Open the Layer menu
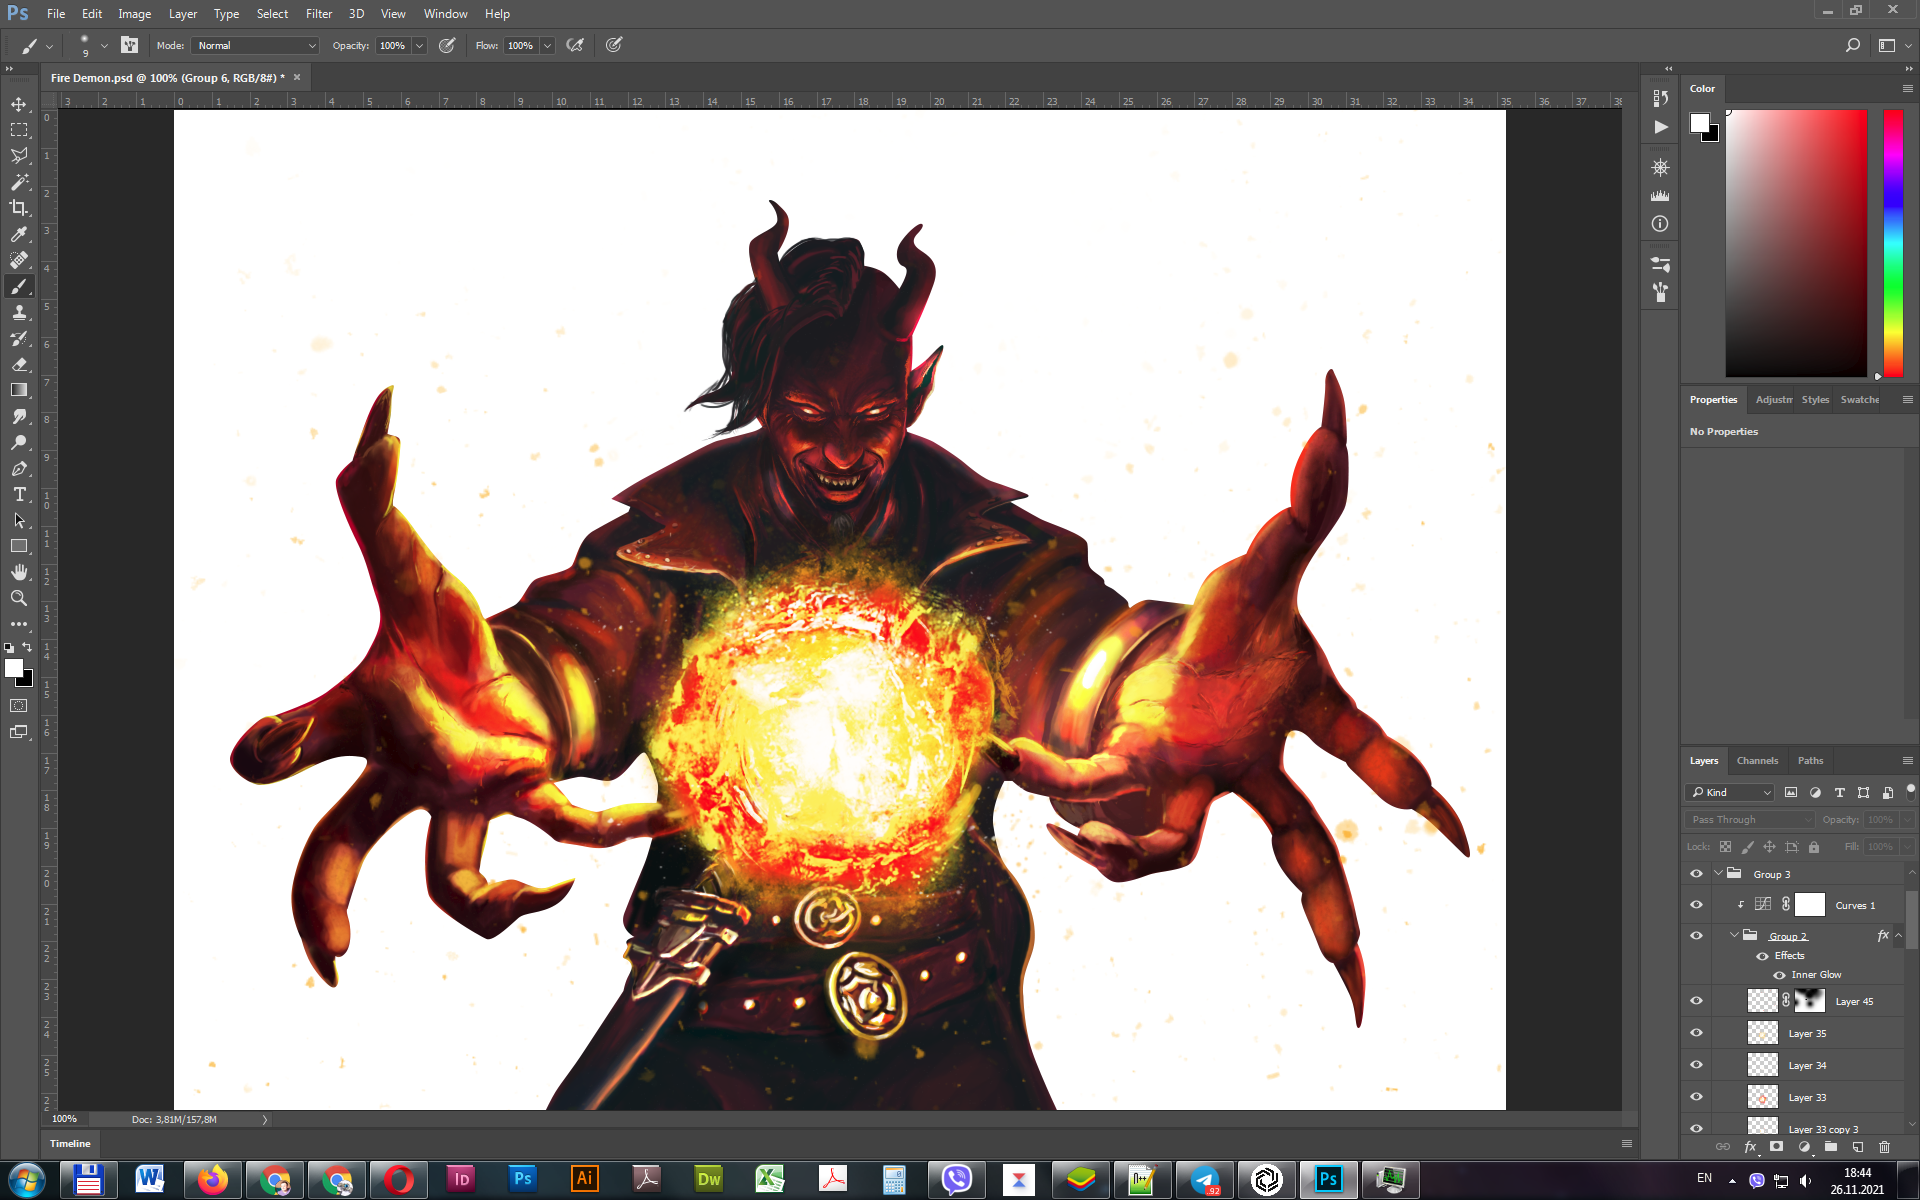This screenshot has height=1200, width=1920. pyautogui.click(x=182, y=14)
